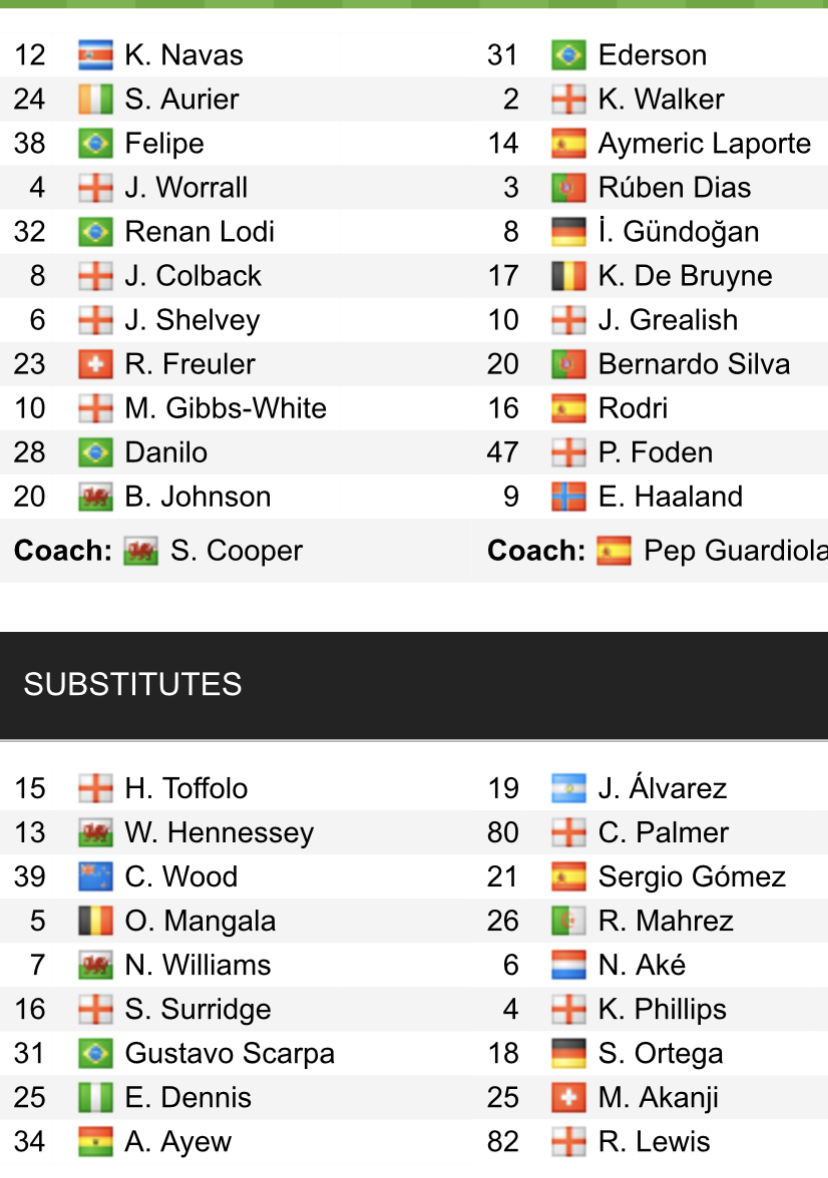
Task: Click the Germany flag beside İ. Gündoğan
Action: coord(568,232)
